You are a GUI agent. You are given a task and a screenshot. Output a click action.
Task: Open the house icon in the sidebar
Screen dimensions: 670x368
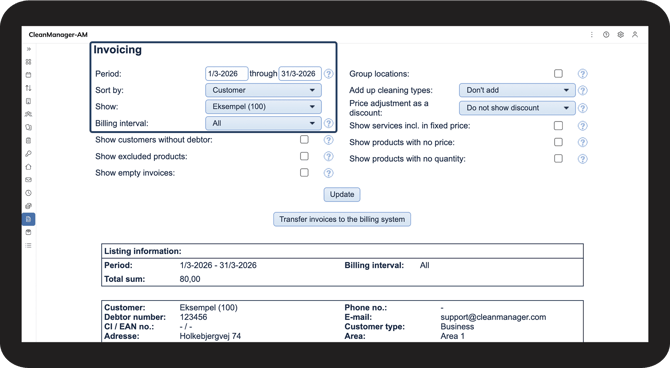(x=29, y=167)
